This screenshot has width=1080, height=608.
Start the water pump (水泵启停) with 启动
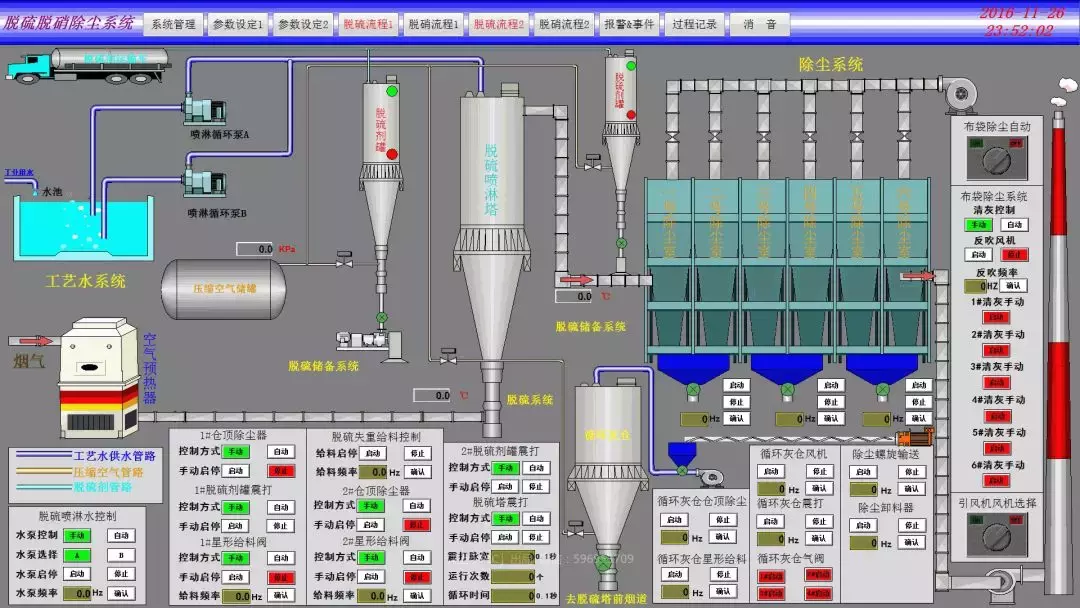point(77,574)
